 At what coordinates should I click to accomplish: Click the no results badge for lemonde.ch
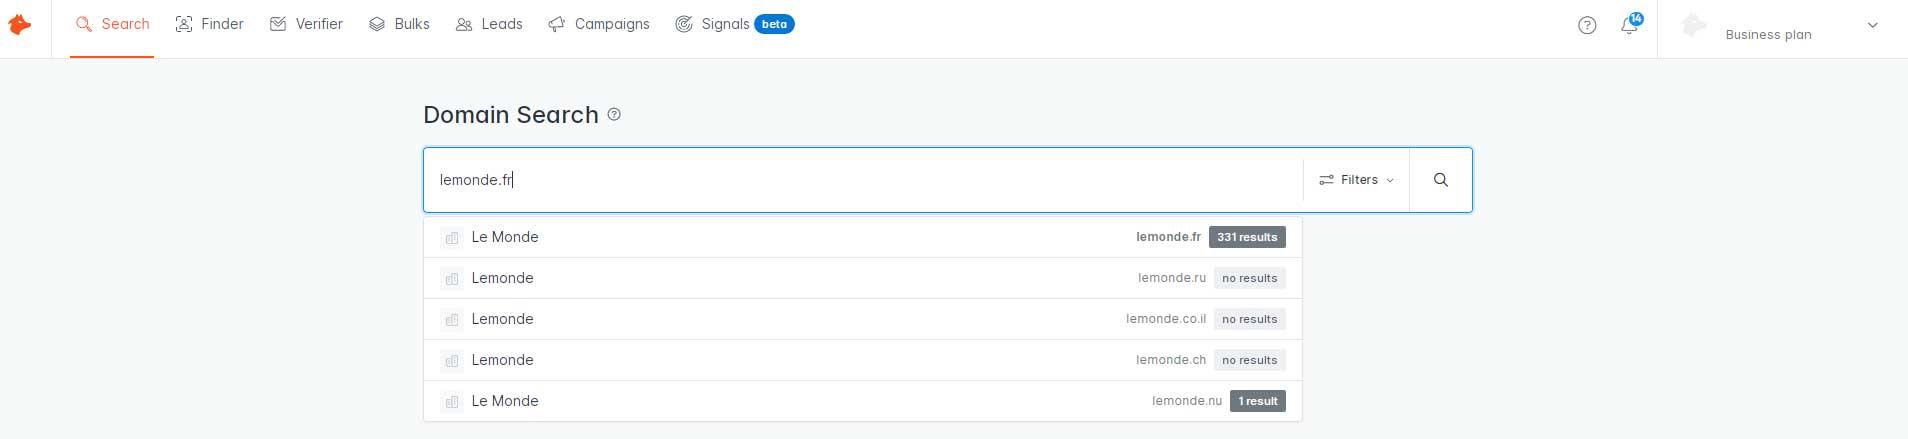1250,360
